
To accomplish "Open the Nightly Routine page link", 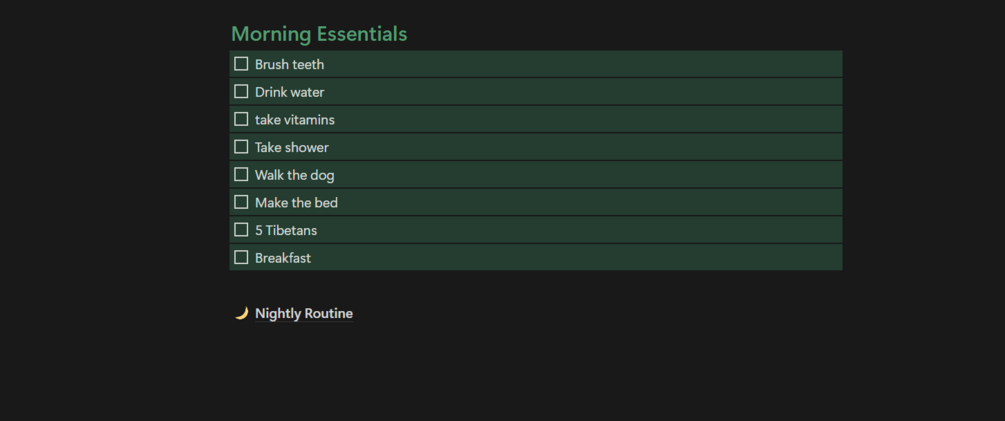I will [304, 314].
